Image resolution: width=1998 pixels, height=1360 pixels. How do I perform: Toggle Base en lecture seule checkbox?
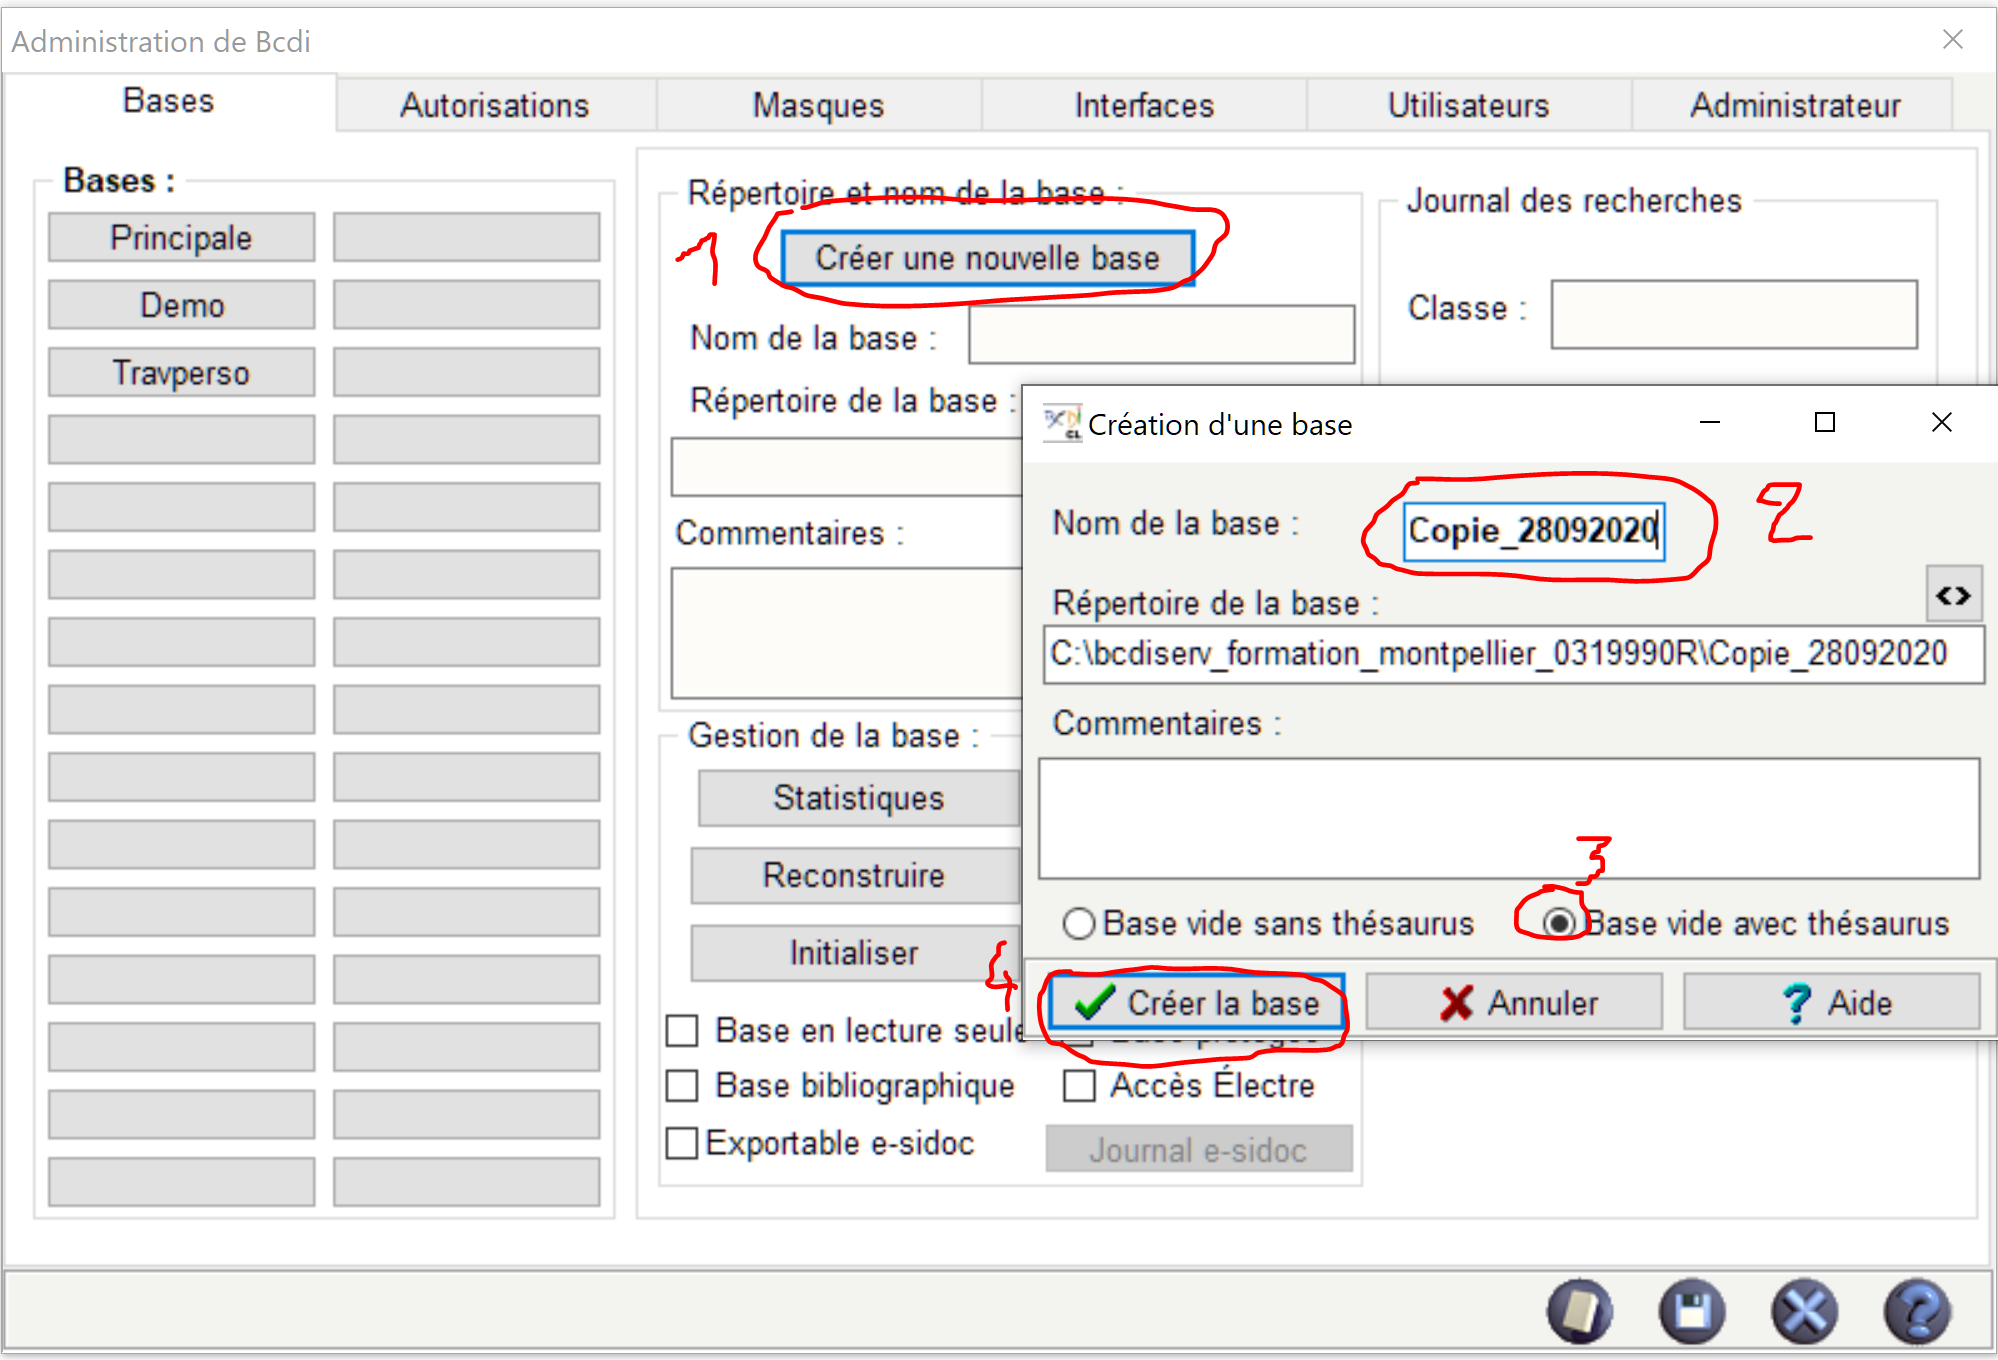(682, 1030)
